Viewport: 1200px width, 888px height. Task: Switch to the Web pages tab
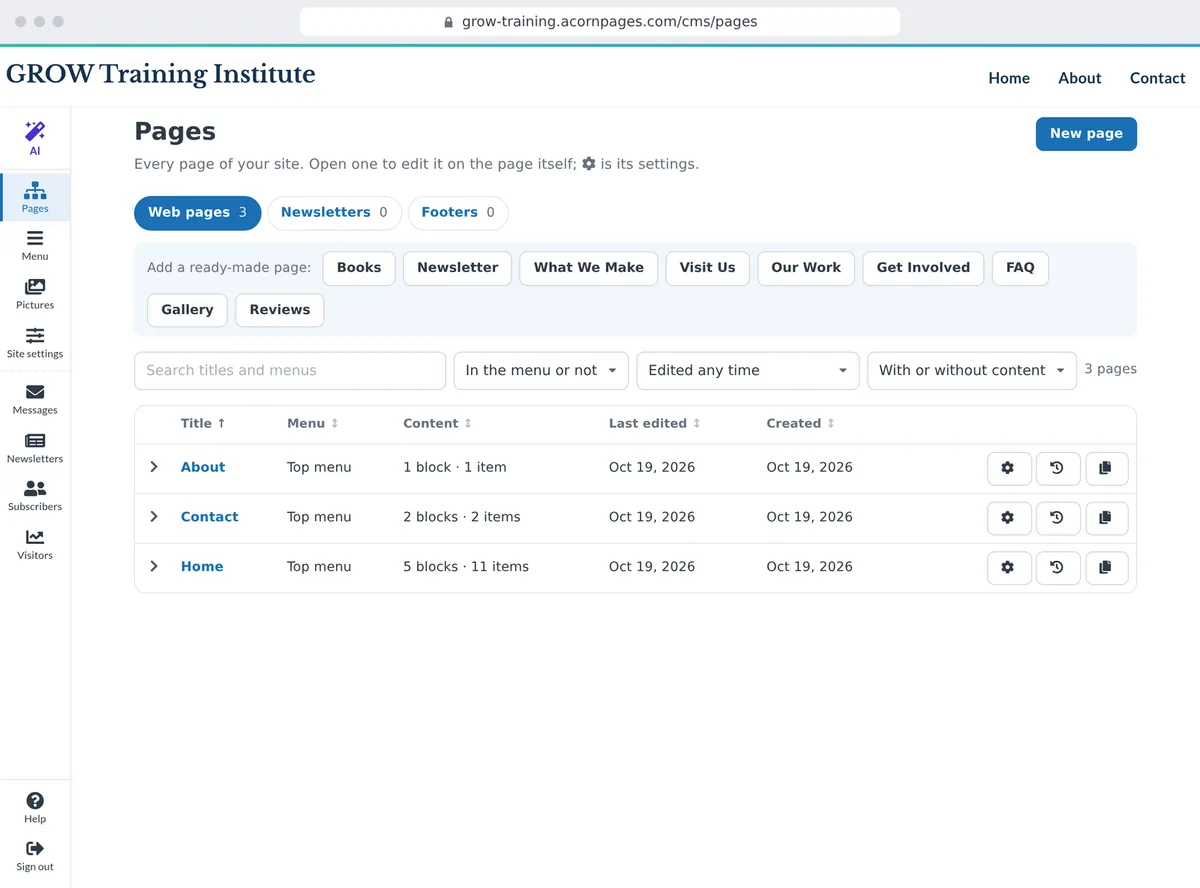198,213
